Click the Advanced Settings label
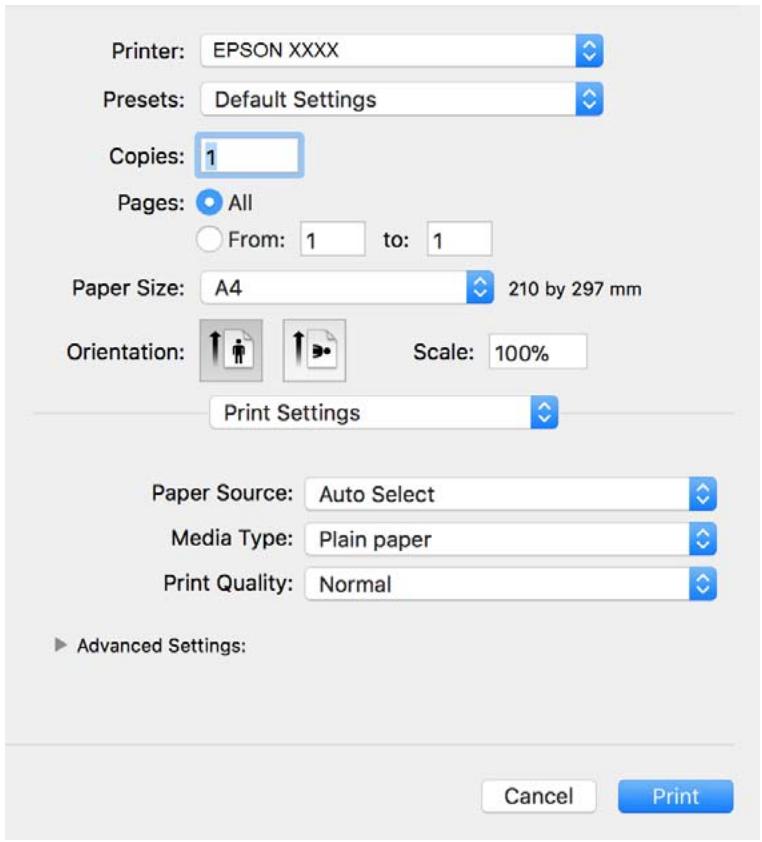Image resolution: width=762 pixels, height=842 pixels. coord(161,645)
